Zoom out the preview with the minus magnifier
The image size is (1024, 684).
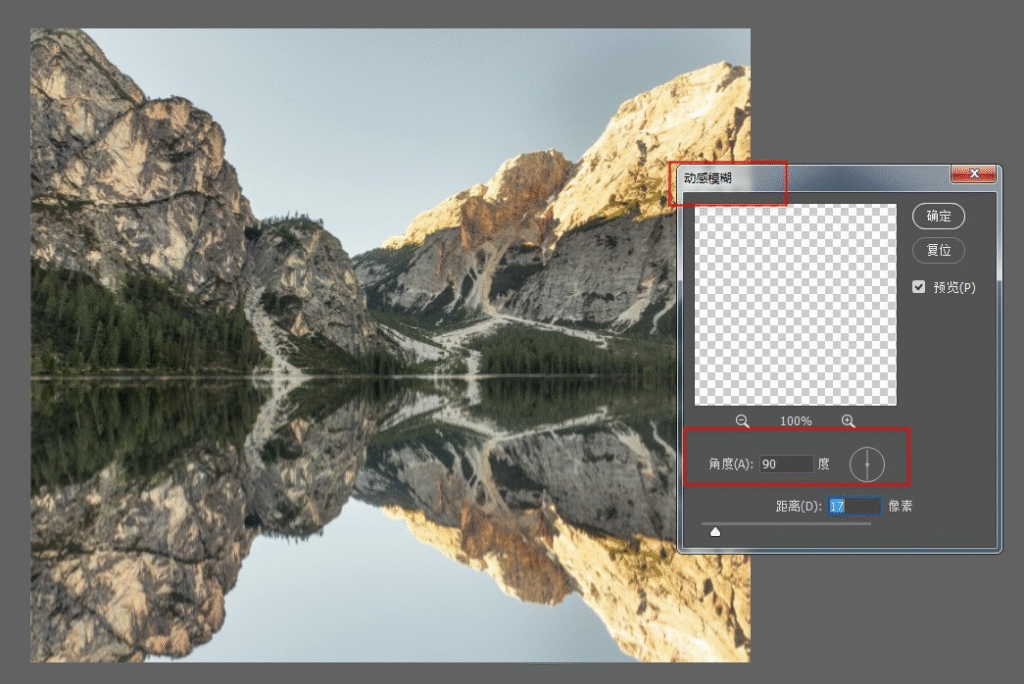(743, 421)
